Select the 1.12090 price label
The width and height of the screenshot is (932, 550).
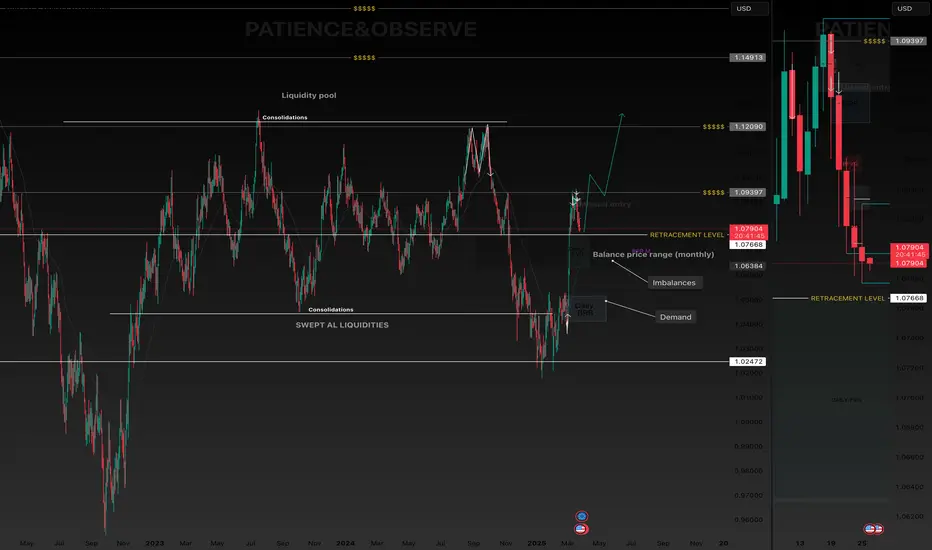click(748, 127)
